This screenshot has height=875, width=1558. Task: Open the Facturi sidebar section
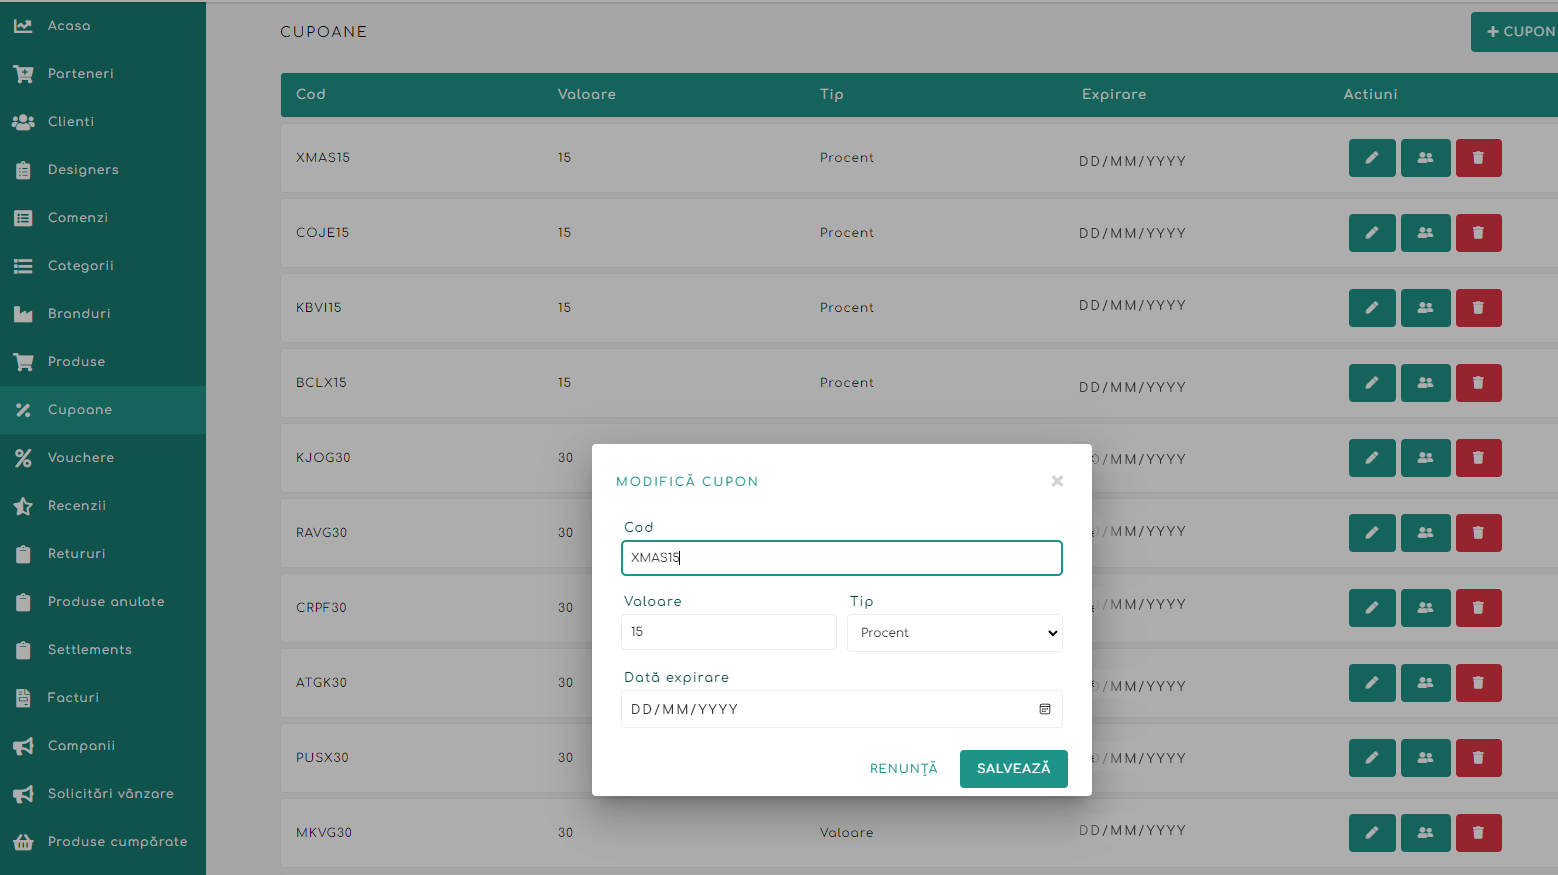(x=73, y=698)
